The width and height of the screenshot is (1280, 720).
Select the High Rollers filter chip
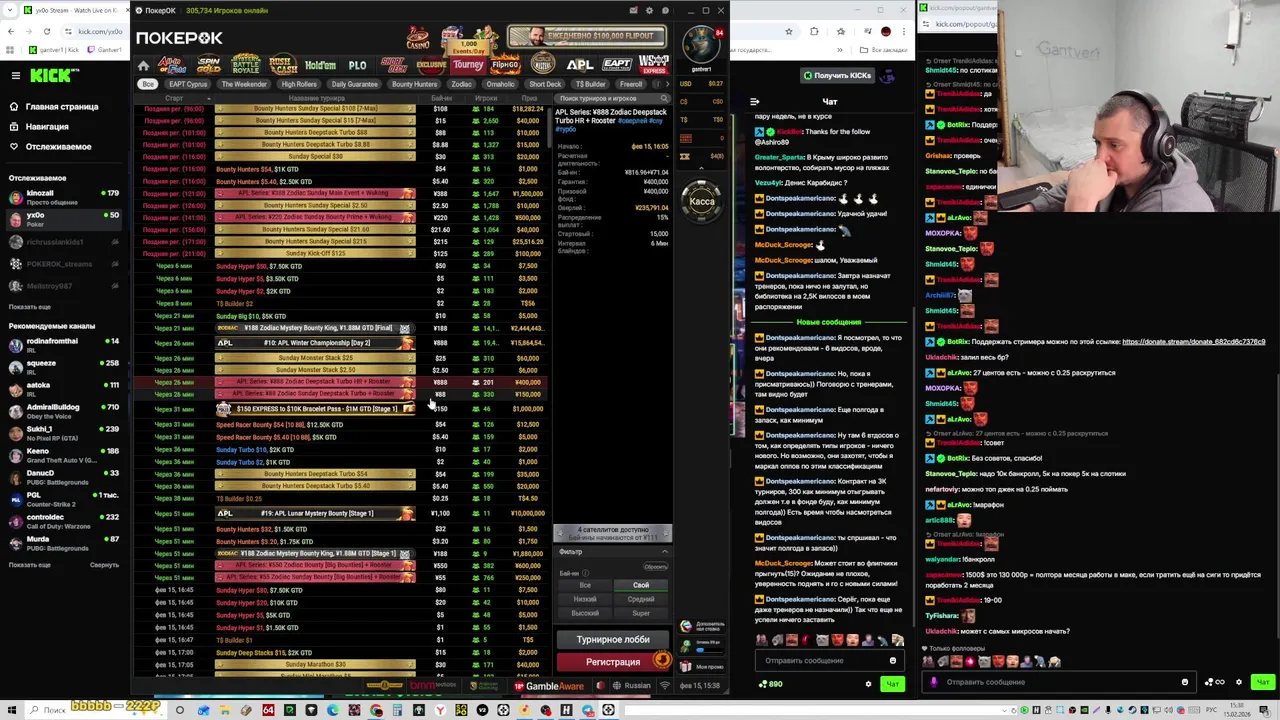pos(299,85)
